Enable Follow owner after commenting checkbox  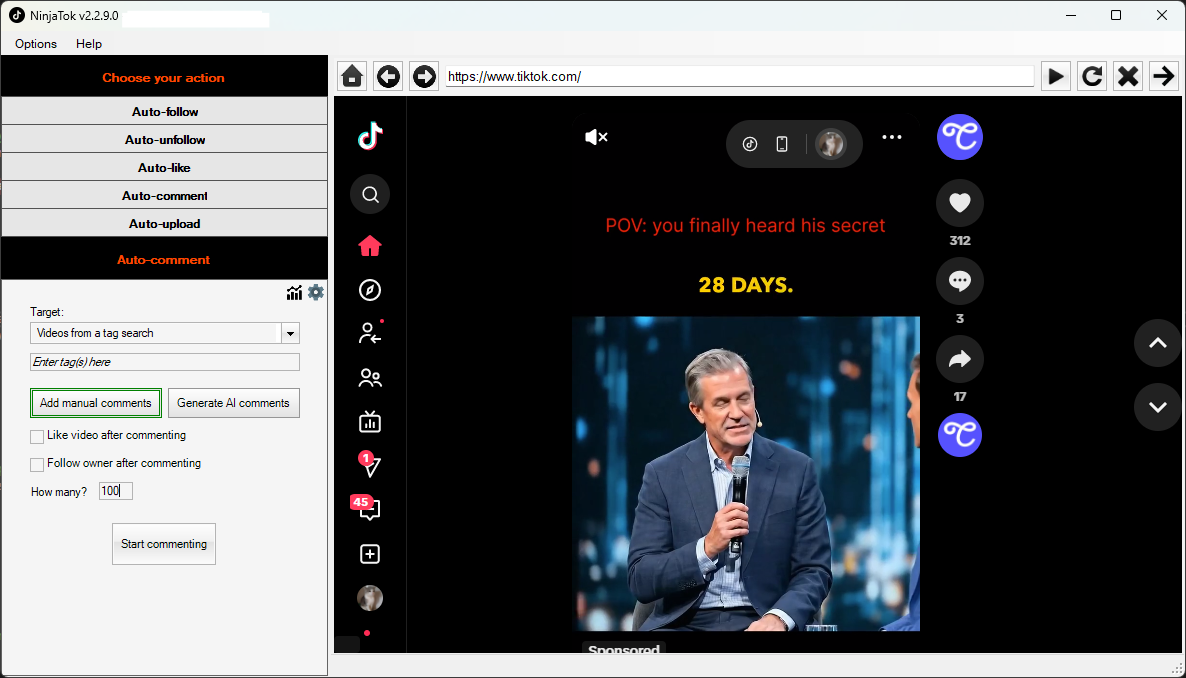pos(37,464)
